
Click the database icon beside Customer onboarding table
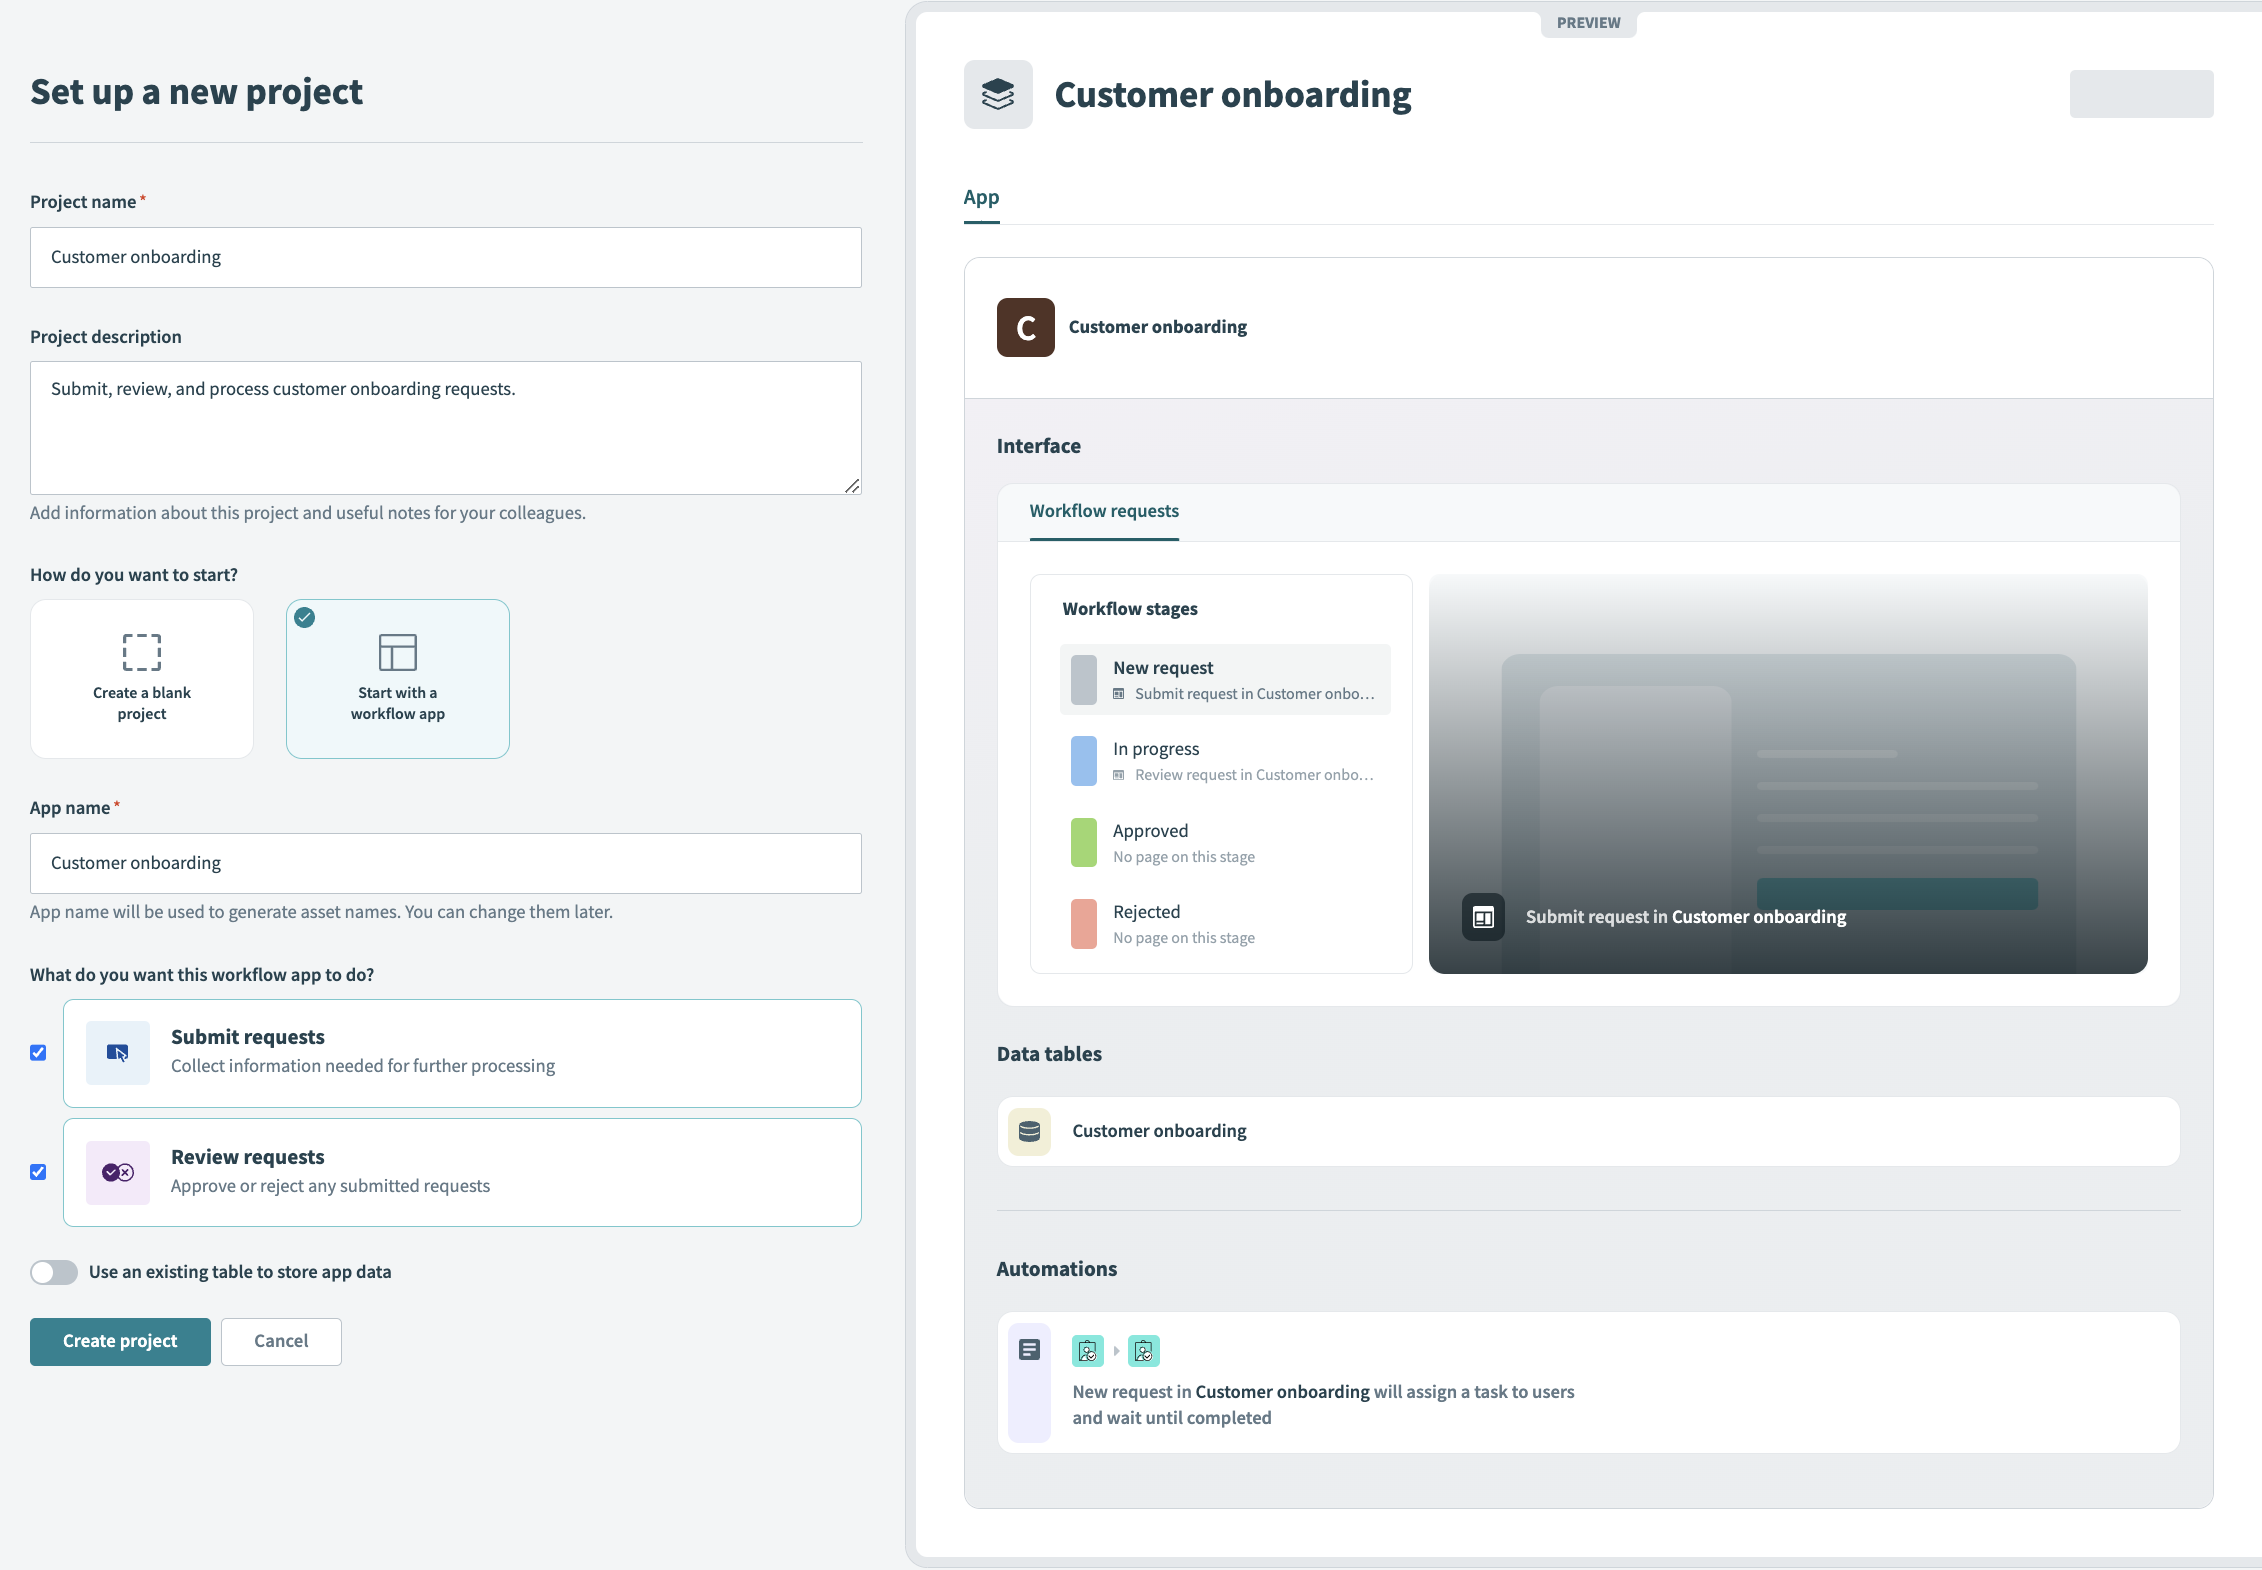1029,1131
